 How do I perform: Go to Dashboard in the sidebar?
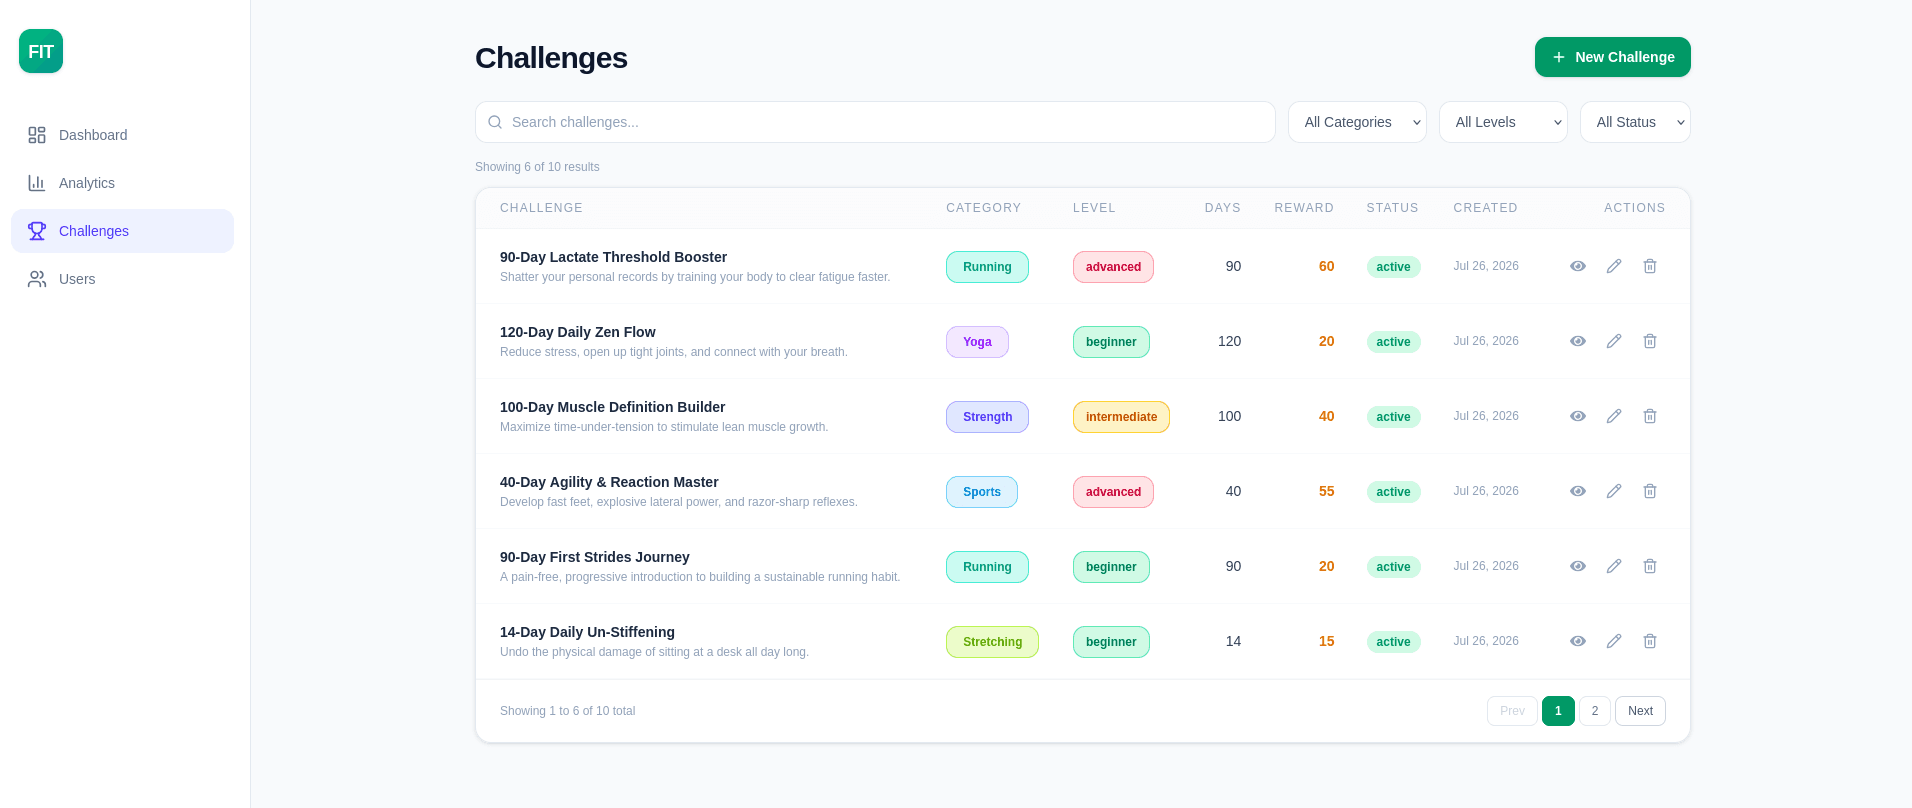click(122, 135)
